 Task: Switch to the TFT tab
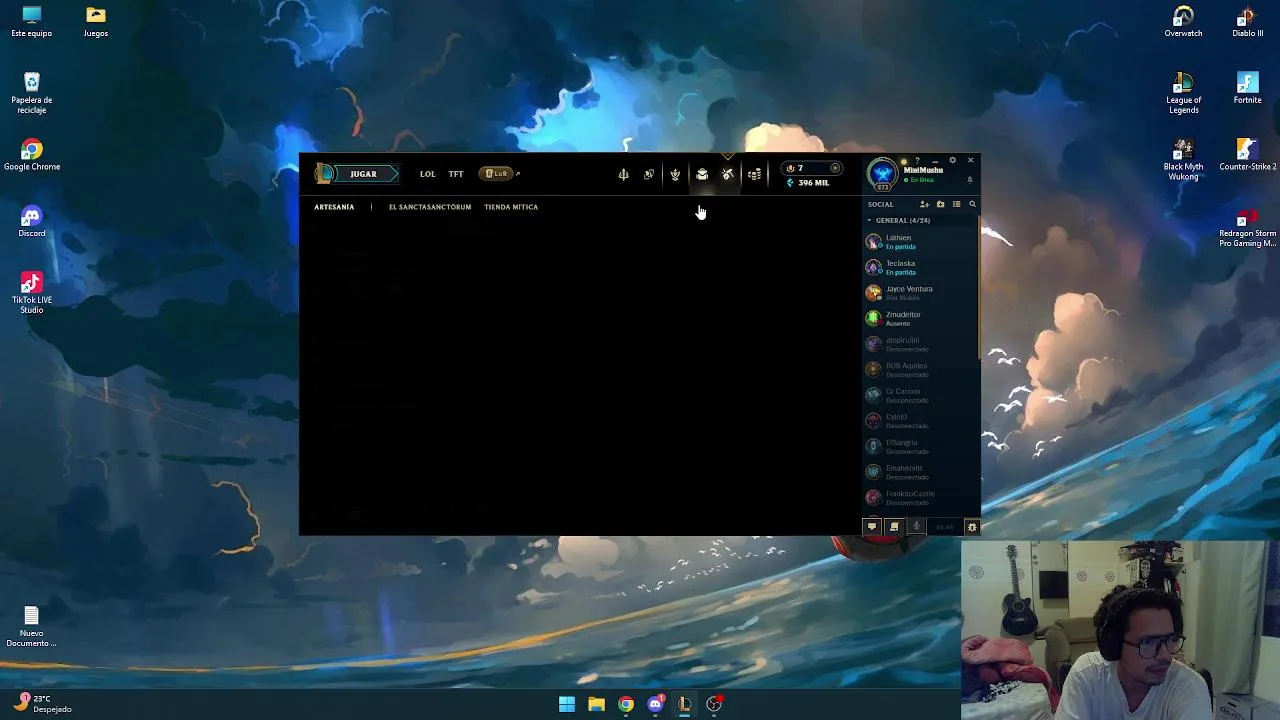click(456, 174)
